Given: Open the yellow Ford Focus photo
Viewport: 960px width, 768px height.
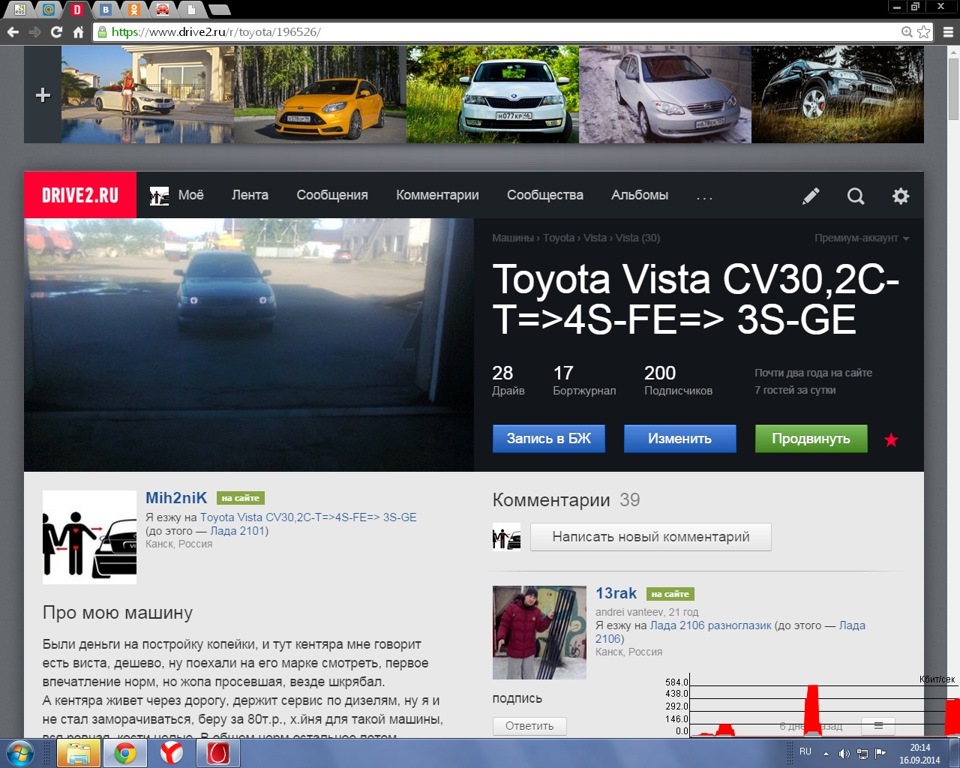Looking at the screenshot, I should 320,94.
